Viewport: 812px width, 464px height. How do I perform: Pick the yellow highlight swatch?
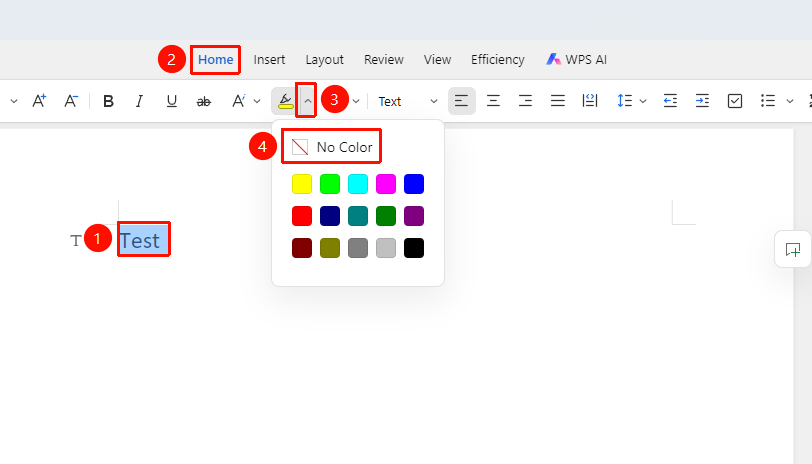[x=302, y=184]
